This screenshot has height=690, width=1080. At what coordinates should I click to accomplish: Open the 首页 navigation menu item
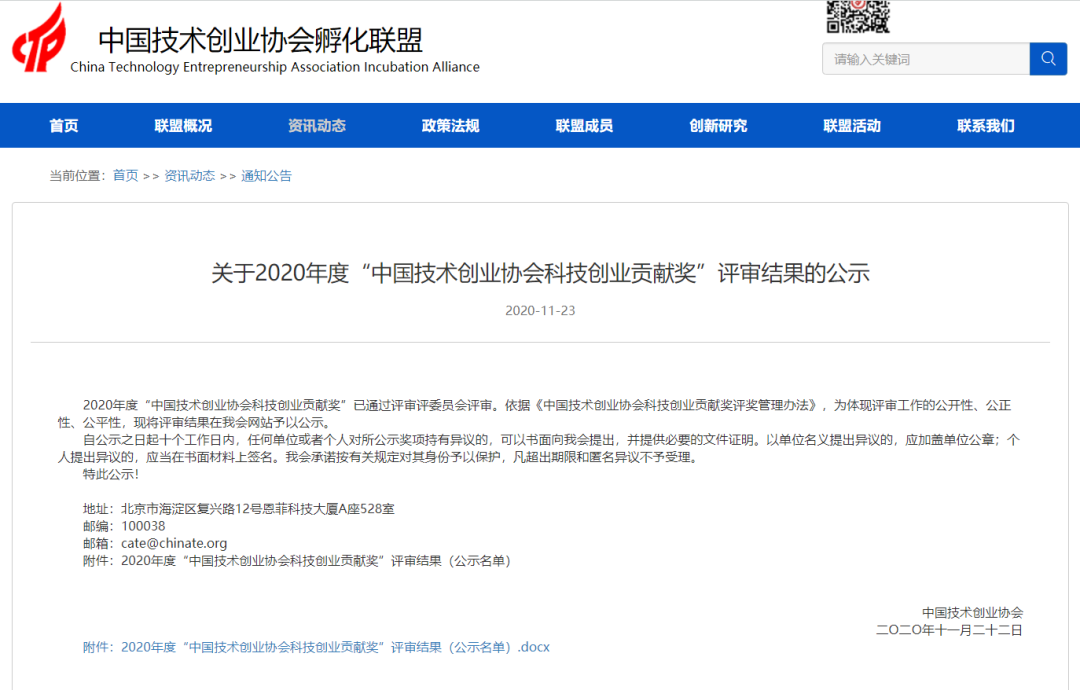click(64, 126)
